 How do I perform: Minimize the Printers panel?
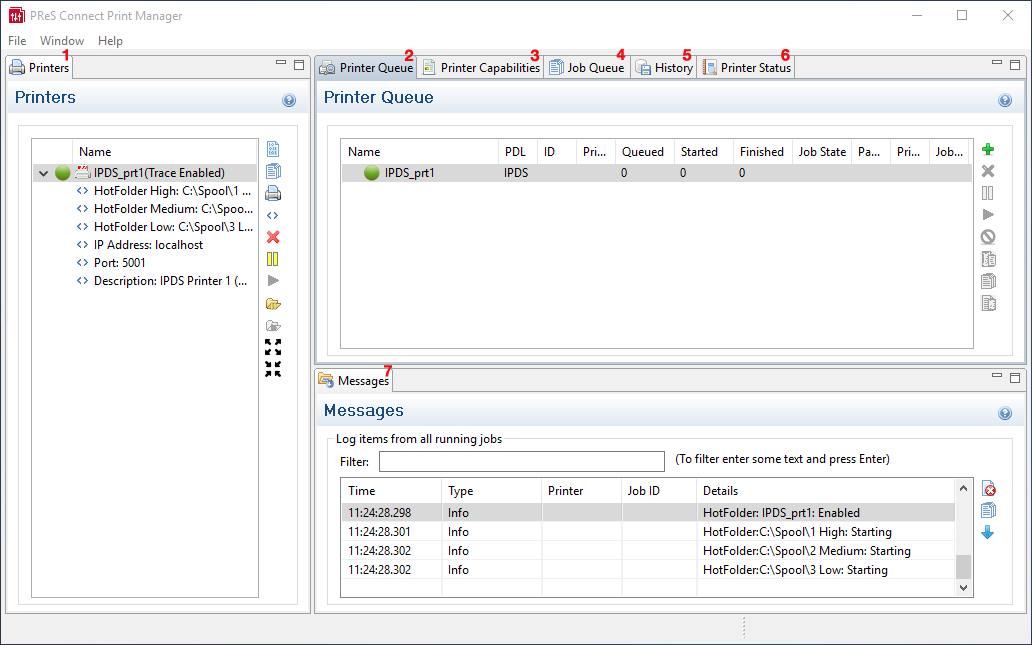point(281,64)
